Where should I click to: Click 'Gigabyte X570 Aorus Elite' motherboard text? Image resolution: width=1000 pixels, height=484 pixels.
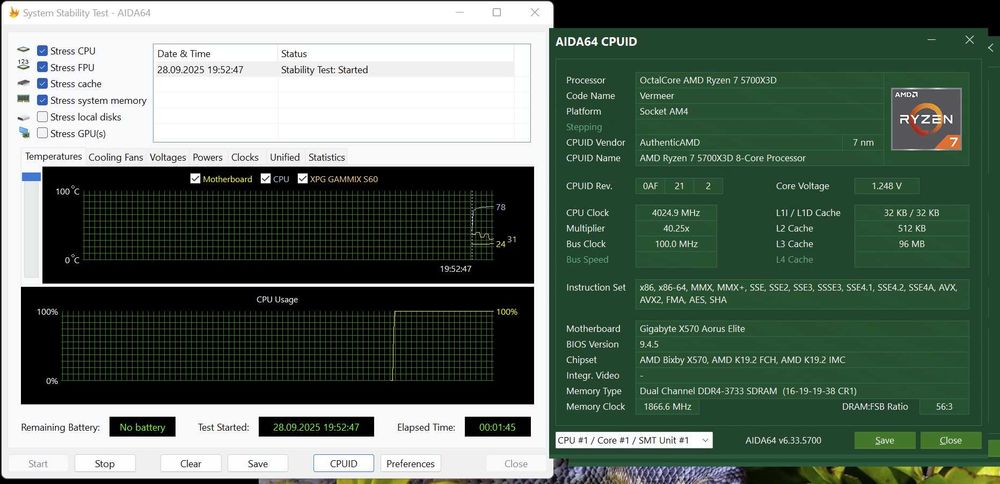click(692, 328)
